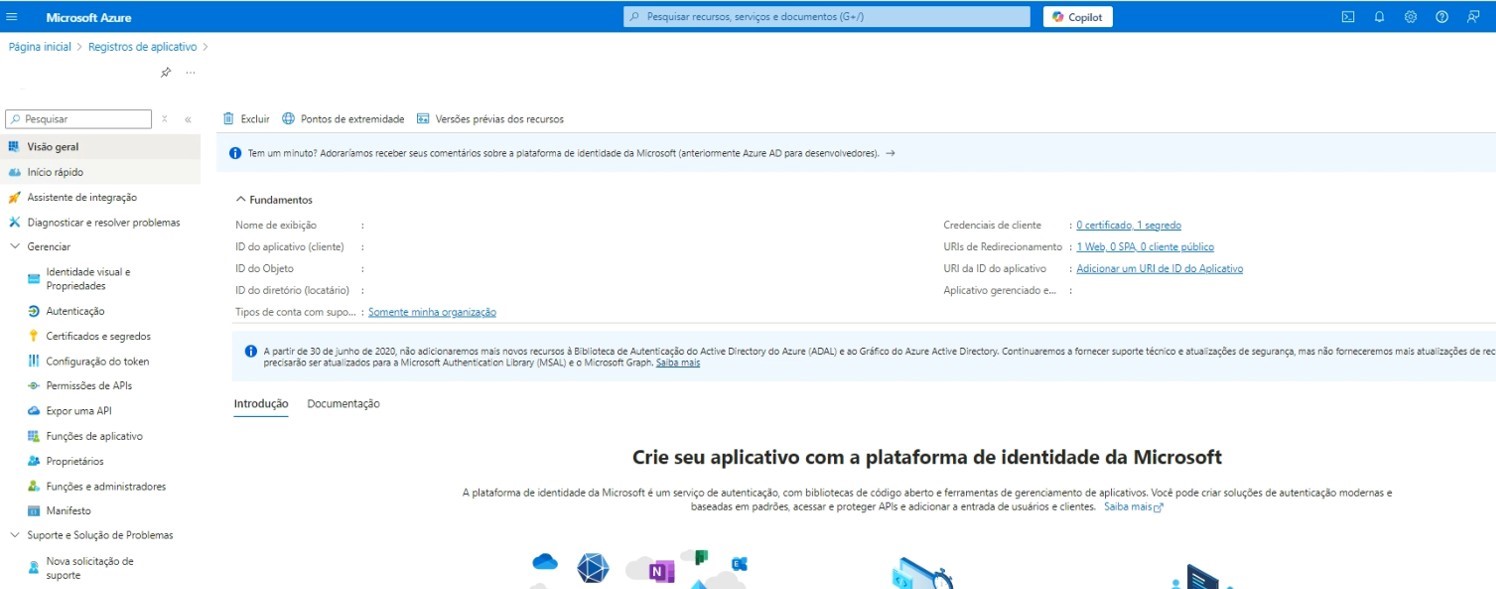Switch to the Introdução tab

(261, 404)
